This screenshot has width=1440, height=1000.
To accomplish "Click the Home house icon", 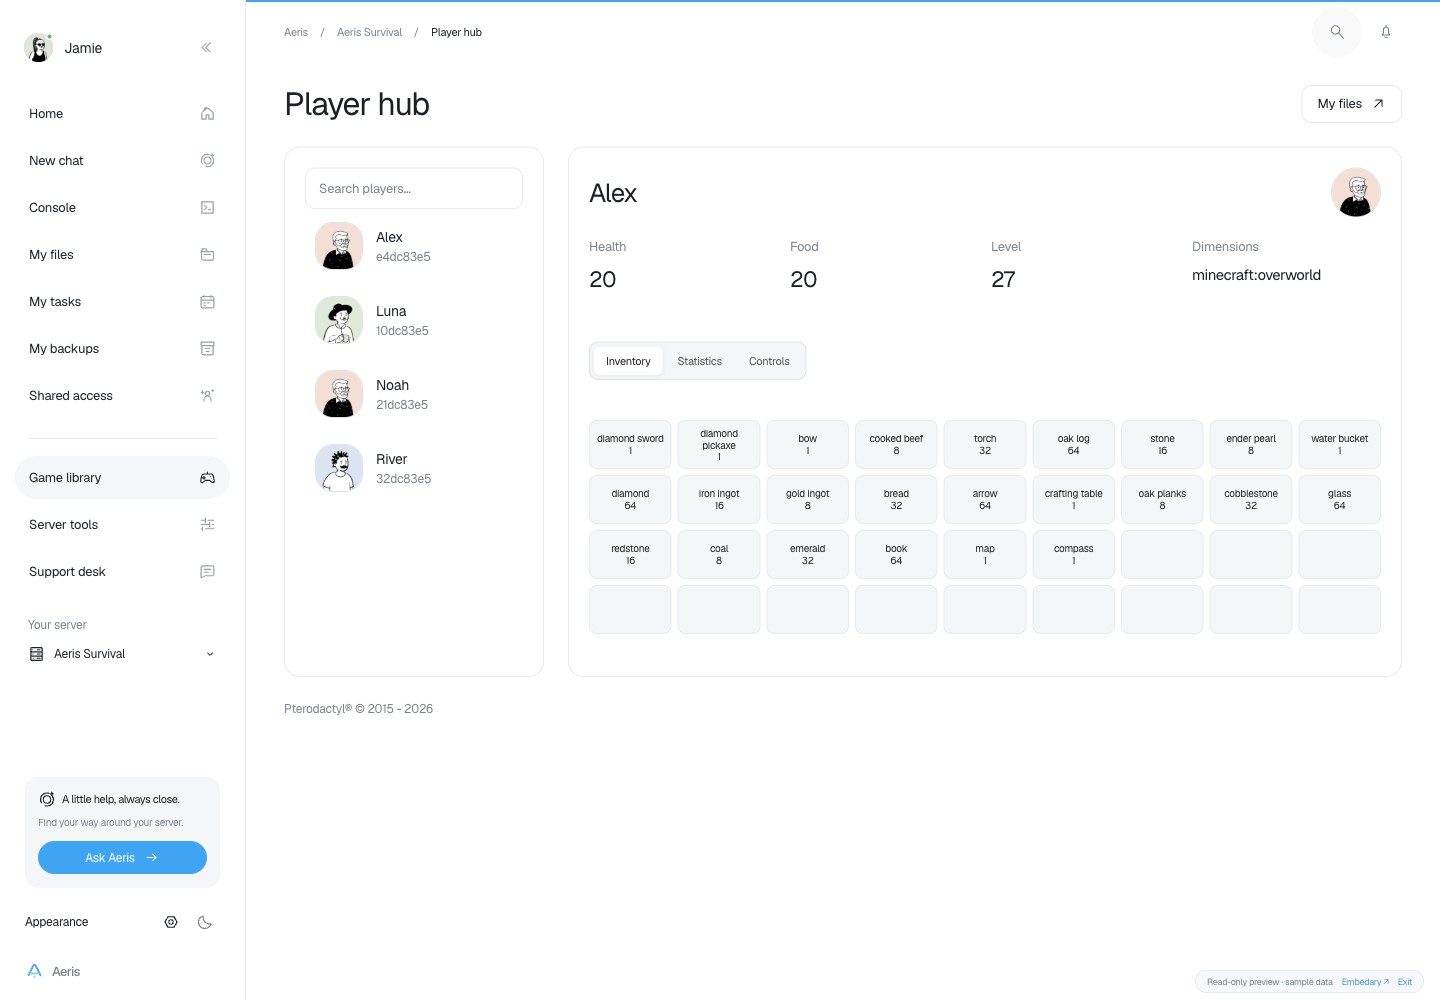I will pyautogui.click(x=207, y=113).
